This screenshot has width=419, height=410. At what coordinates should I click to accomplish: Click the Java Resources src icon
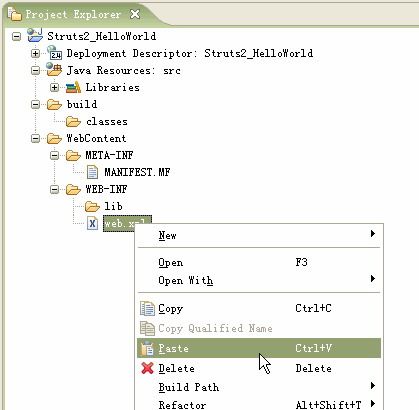[54, 70]
